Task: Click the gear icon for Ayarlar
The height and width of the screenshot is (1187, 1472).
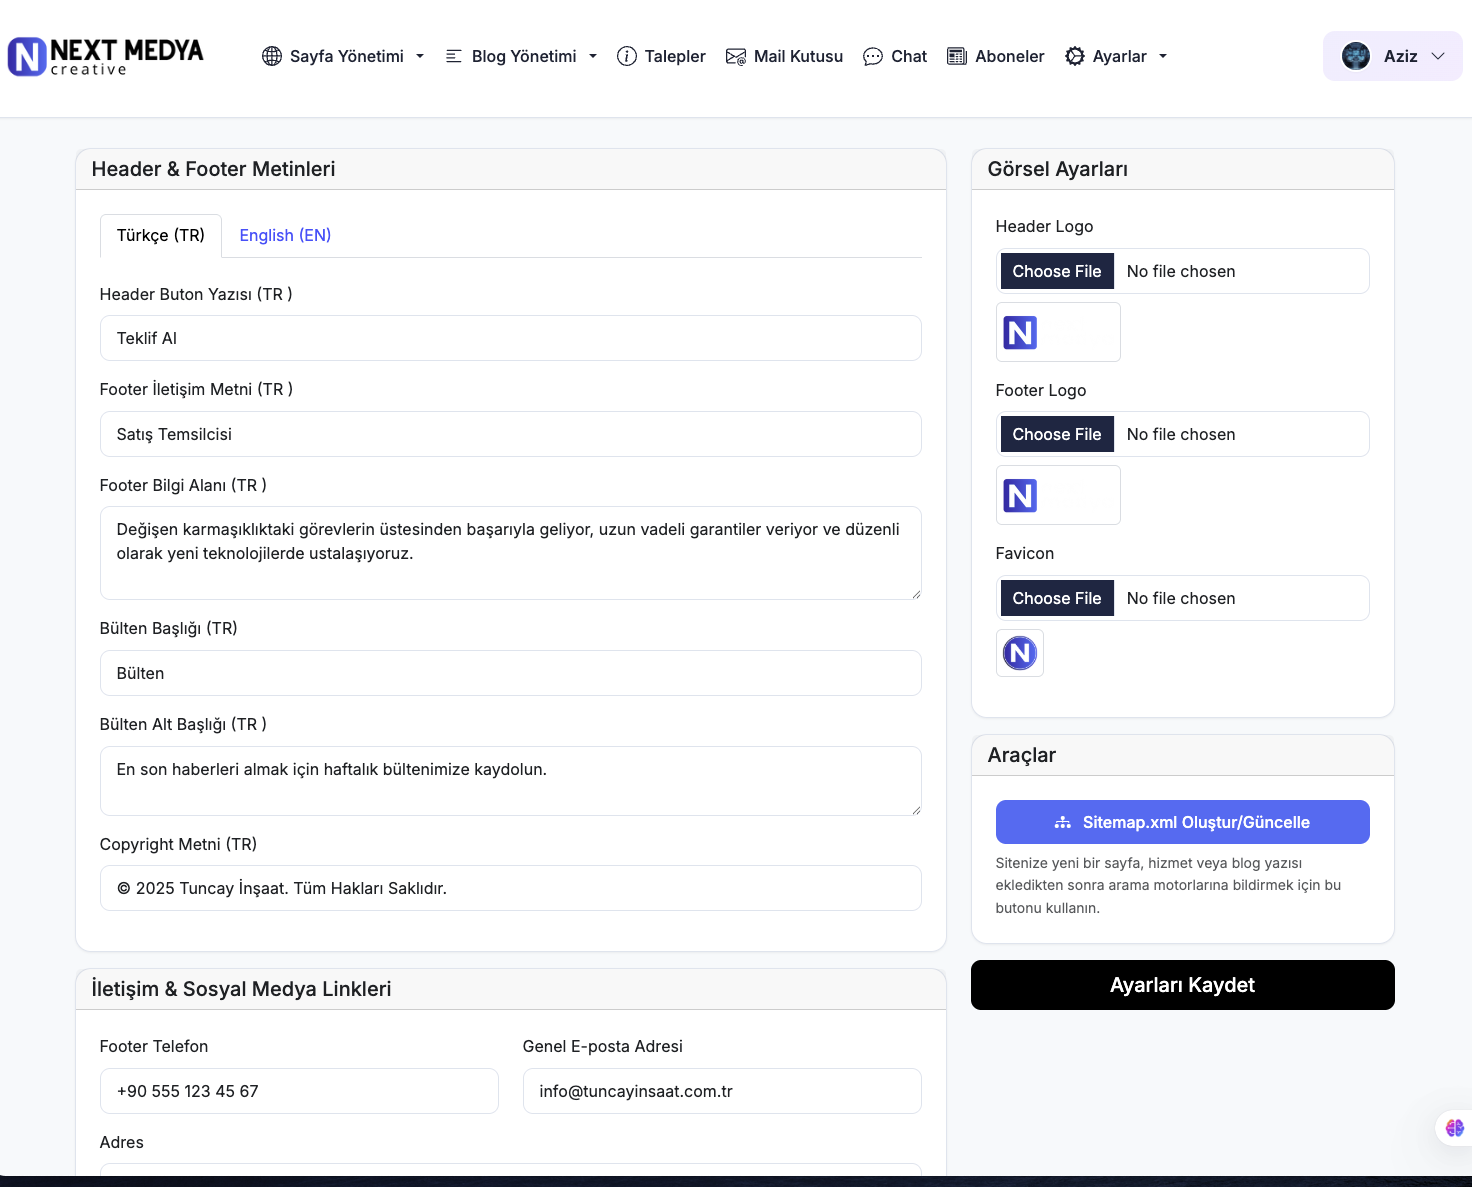Action: [1075, 57]
